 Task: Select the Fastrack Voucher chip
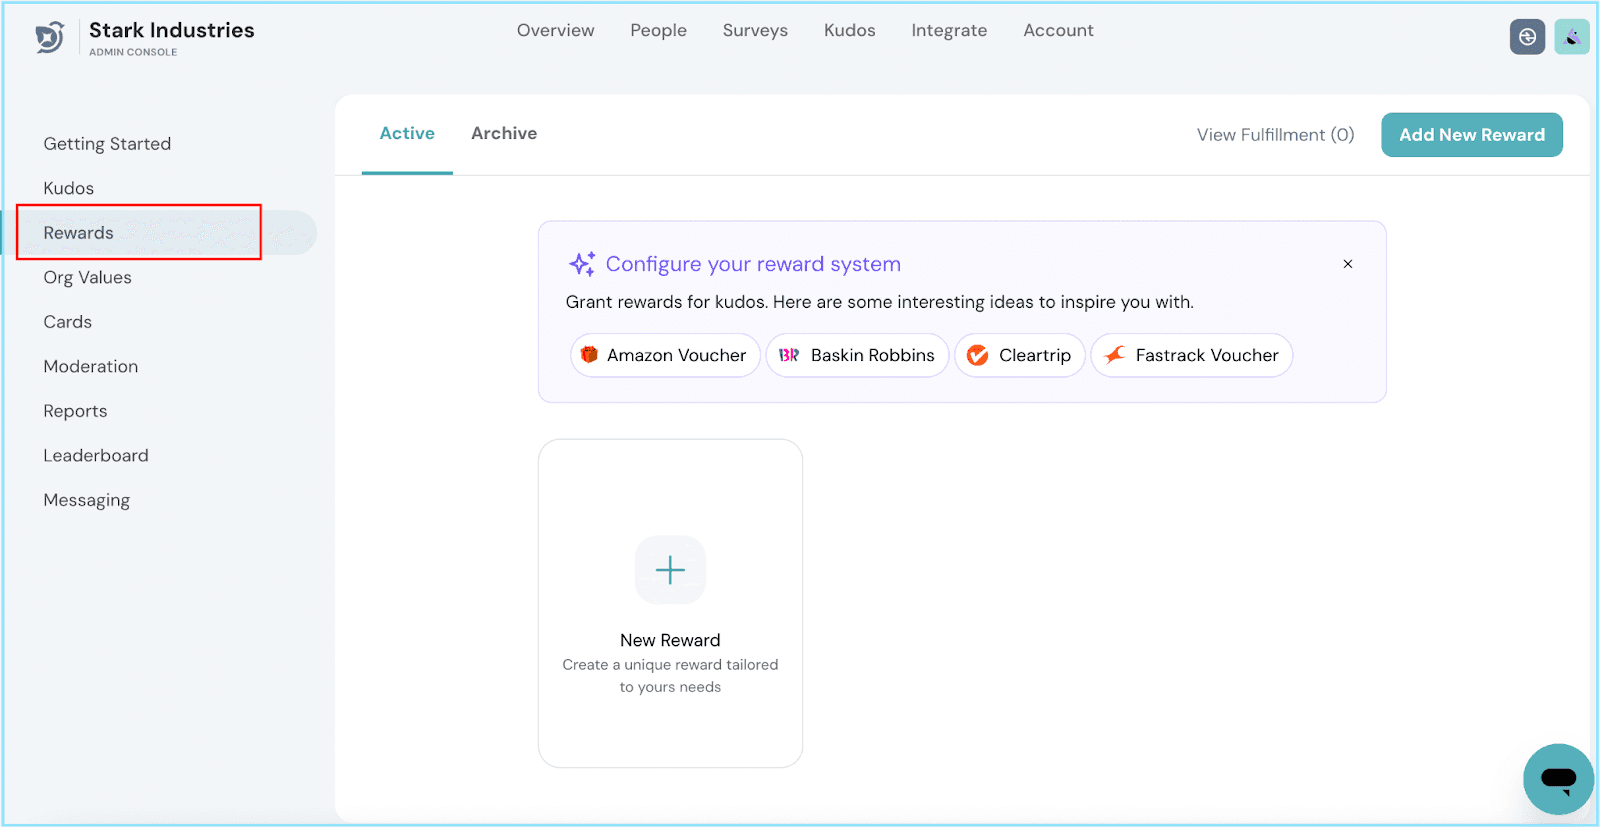(1191, 355)
